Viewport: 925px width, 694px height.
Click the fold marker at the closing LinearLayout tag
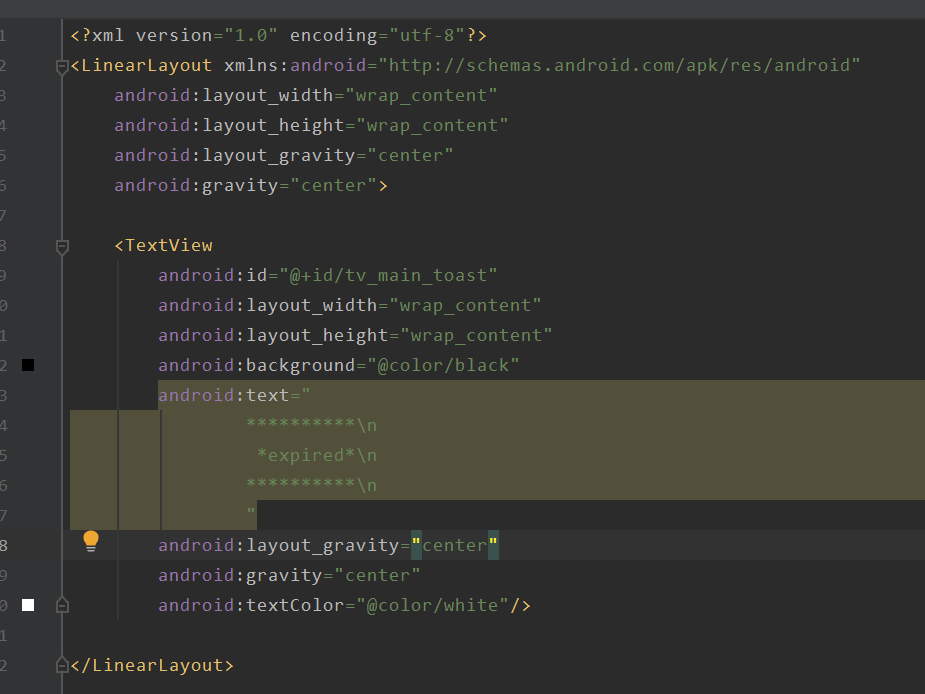[61, 664]
